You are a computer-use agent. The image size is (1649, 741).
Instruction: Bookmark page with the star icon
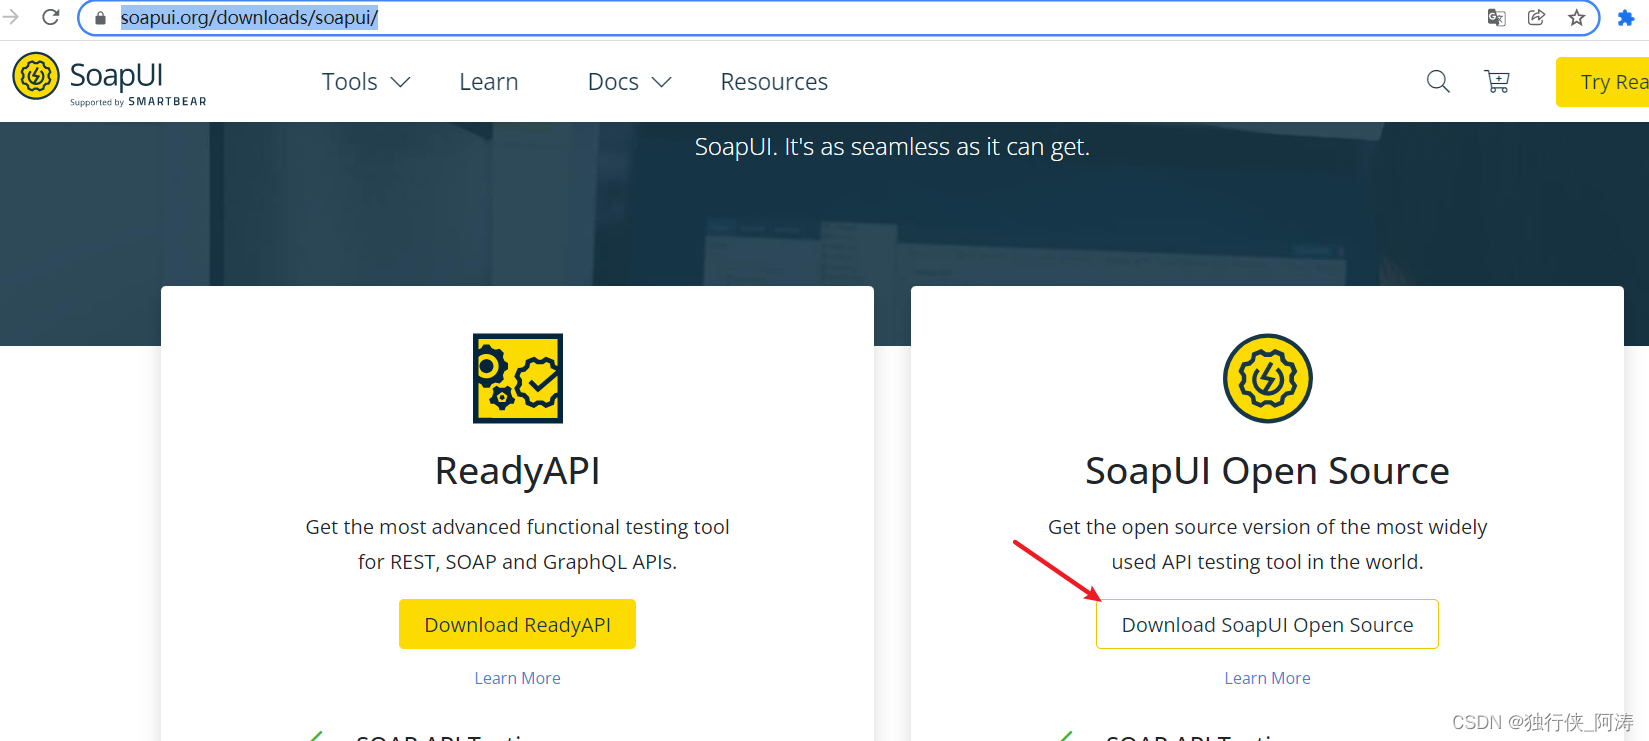(x=1577, y=17)
